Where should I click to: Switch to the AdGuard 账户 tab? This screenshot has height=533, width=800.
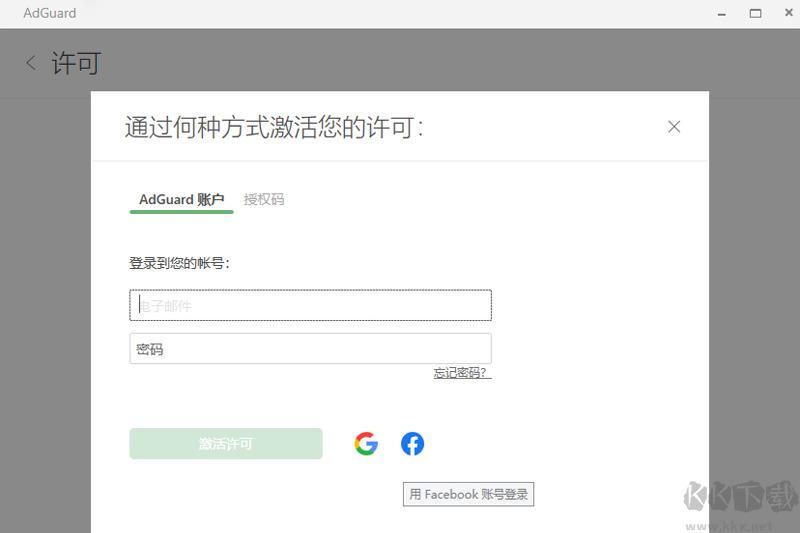coord(181,199)
